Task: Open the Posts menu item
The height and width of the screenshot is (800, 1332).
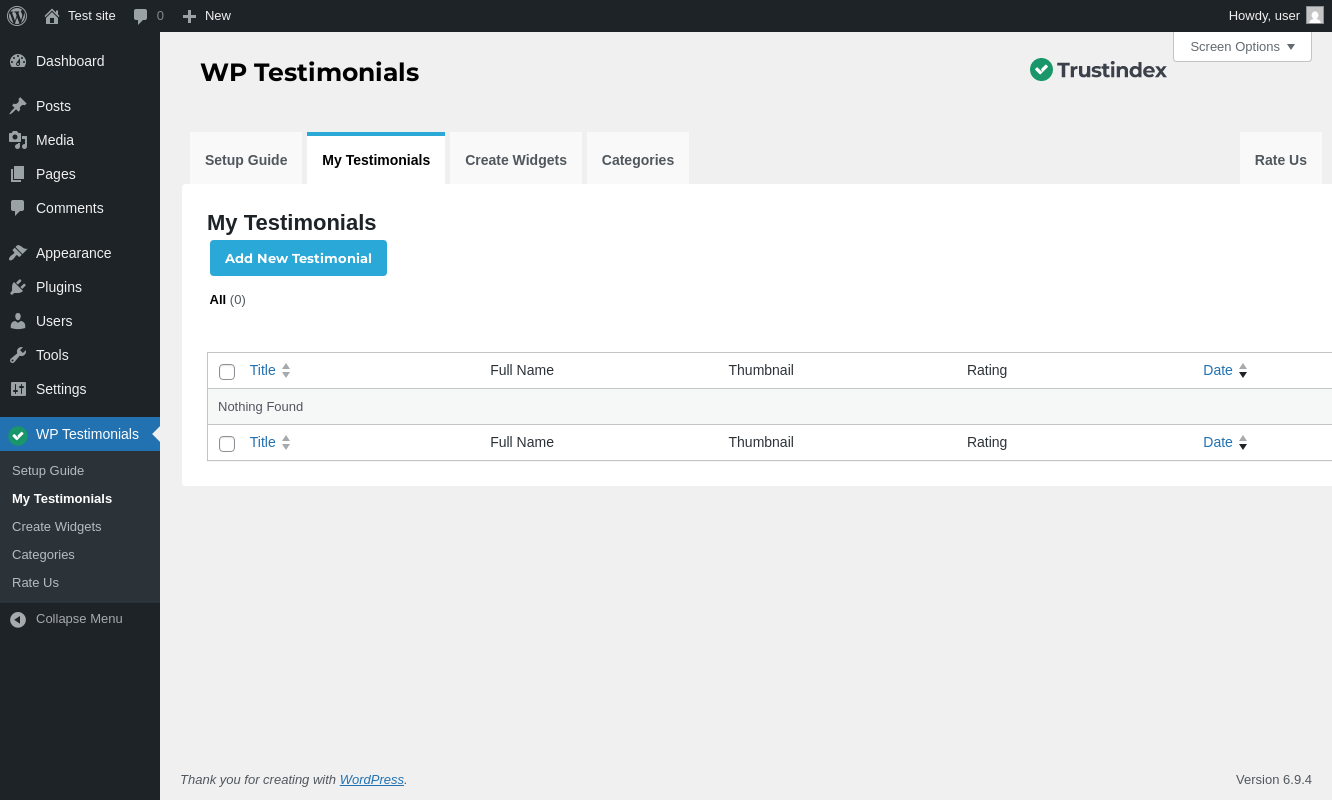Action: click(x=80, y=106)
